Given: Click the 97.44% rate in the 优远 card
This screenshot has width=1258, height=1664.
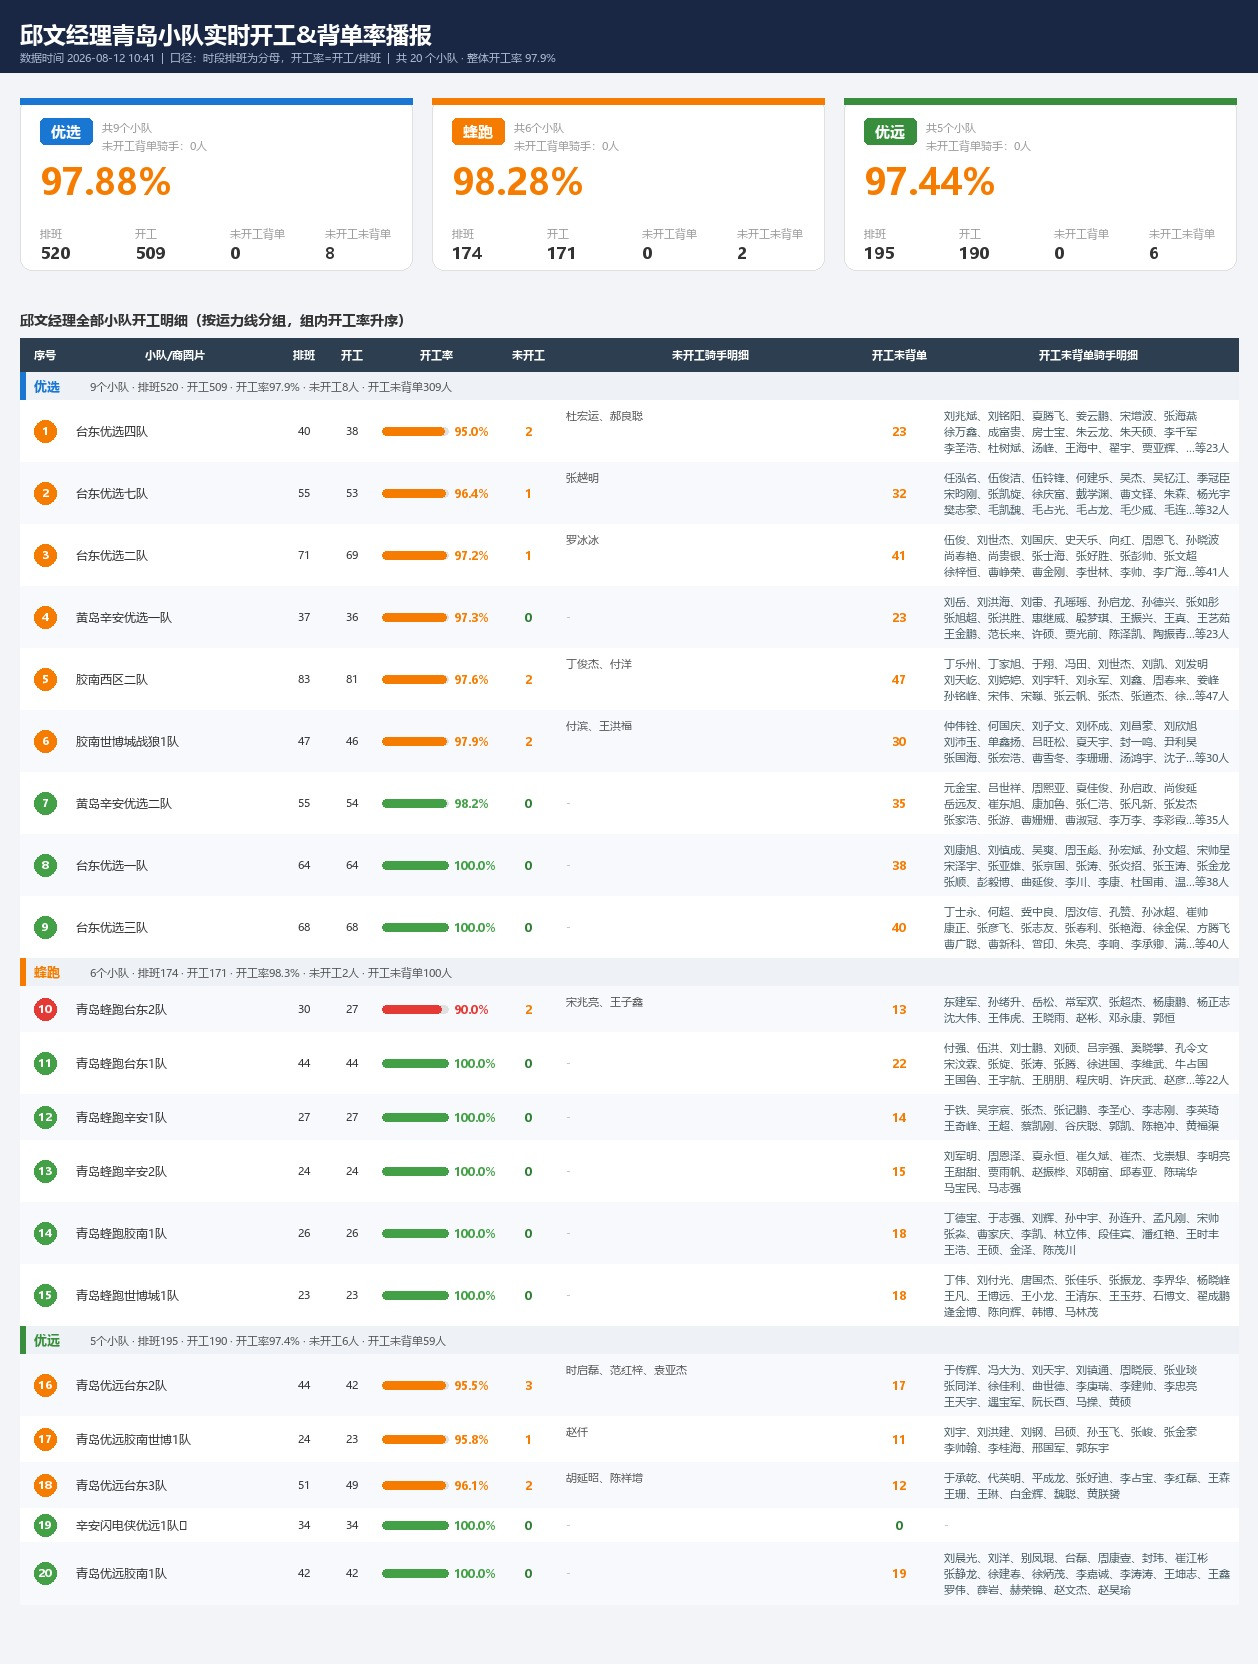Looking at the screenshot, I should click(930, 182).
